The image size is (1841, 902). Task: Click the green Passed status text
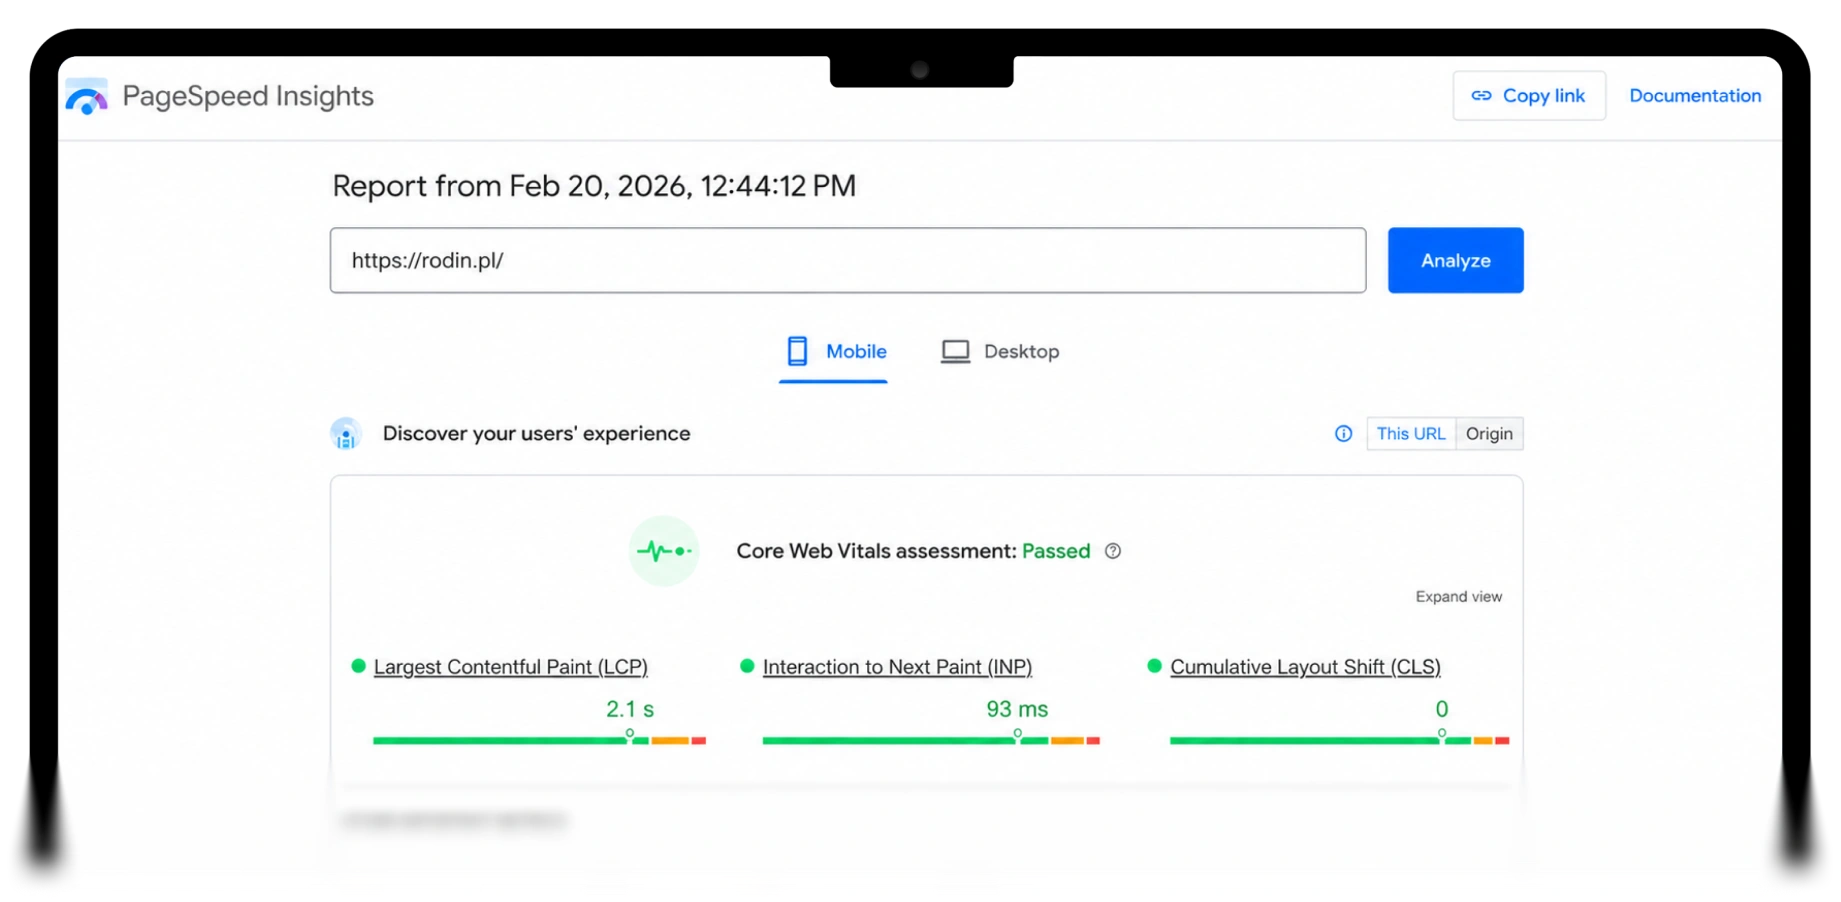click(x=1056, y=551)
